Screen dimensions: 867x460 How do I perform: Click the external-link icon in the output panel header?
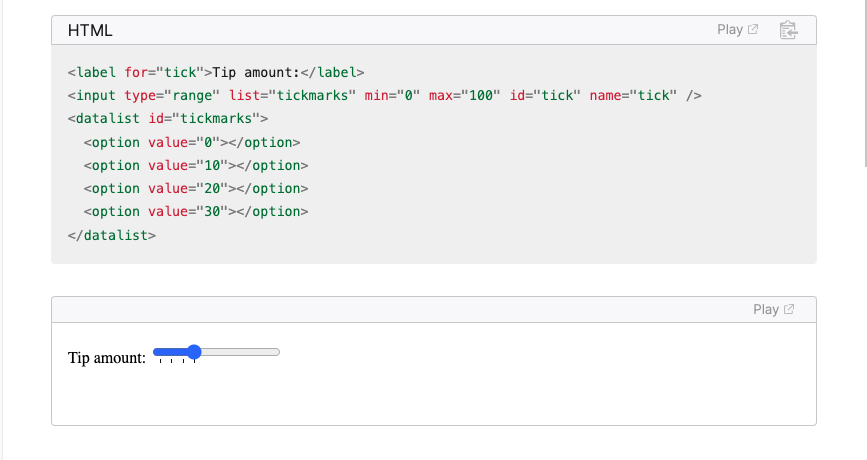[x=789, y=309]
